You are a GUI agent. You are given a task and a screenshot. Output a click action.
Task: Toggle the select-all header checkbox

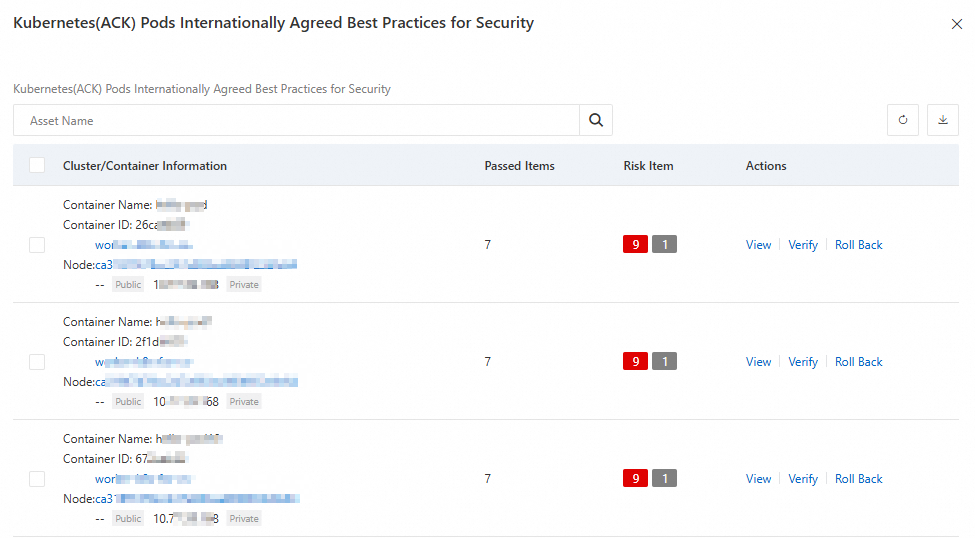(x=37, y=166)
